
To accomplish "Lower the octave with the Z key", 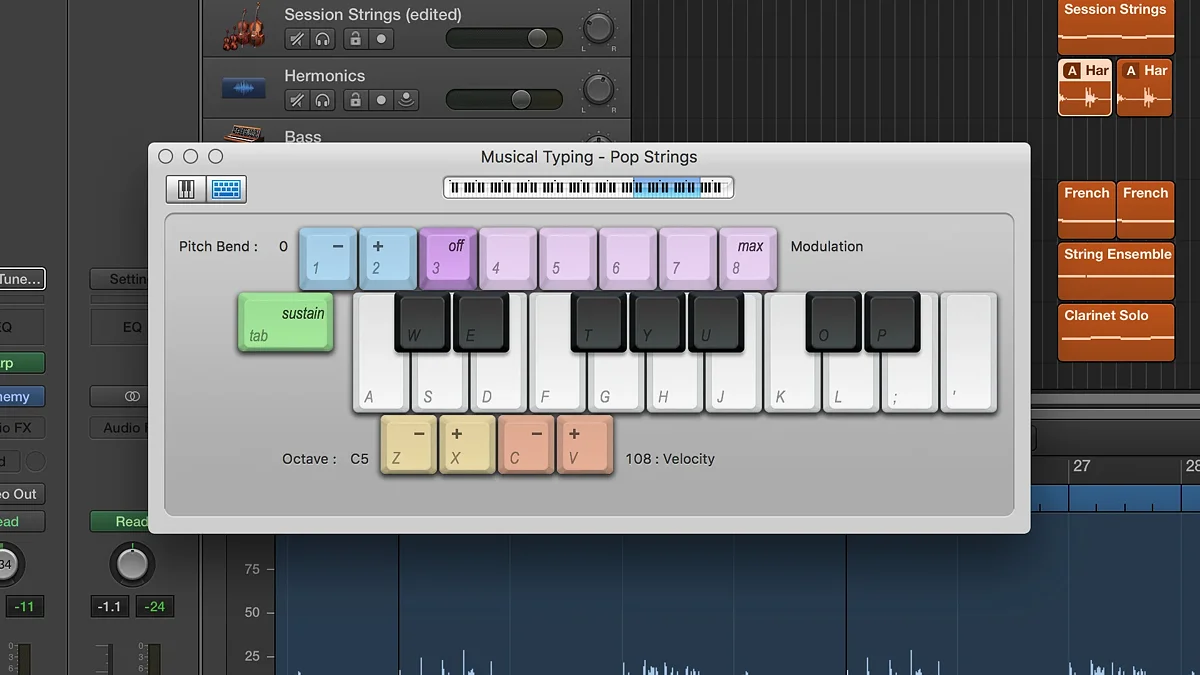I will pos(409,445).
